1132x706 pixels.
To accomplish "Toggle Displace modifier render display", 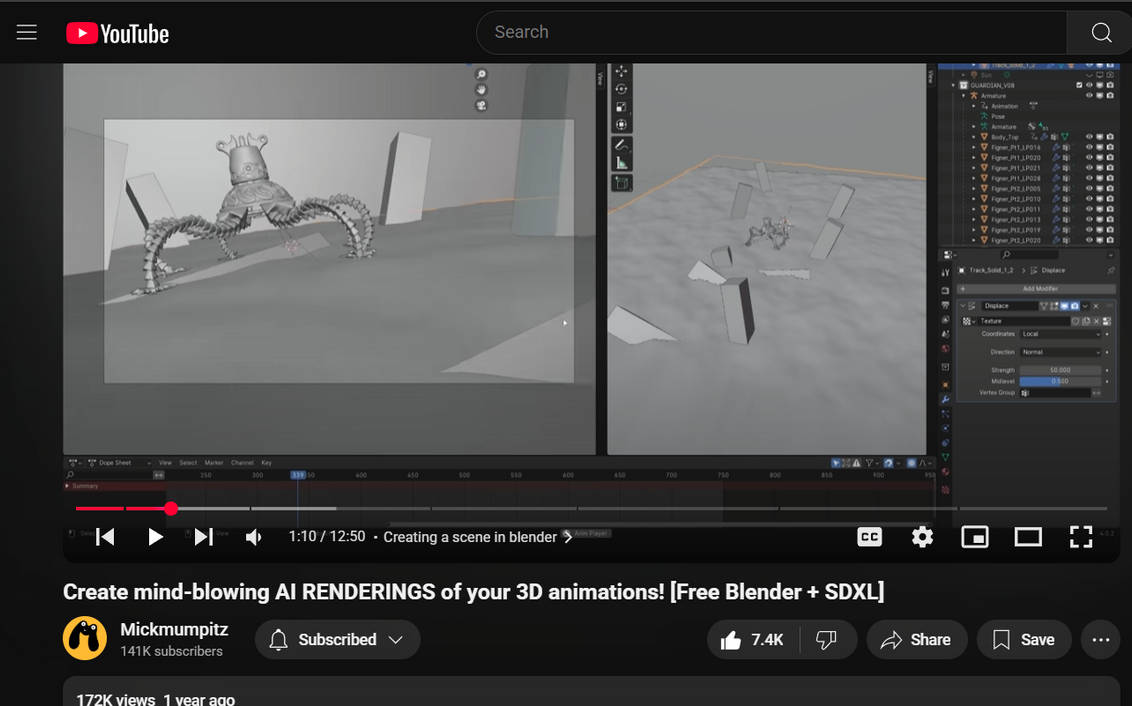I will pos(1074,306).
